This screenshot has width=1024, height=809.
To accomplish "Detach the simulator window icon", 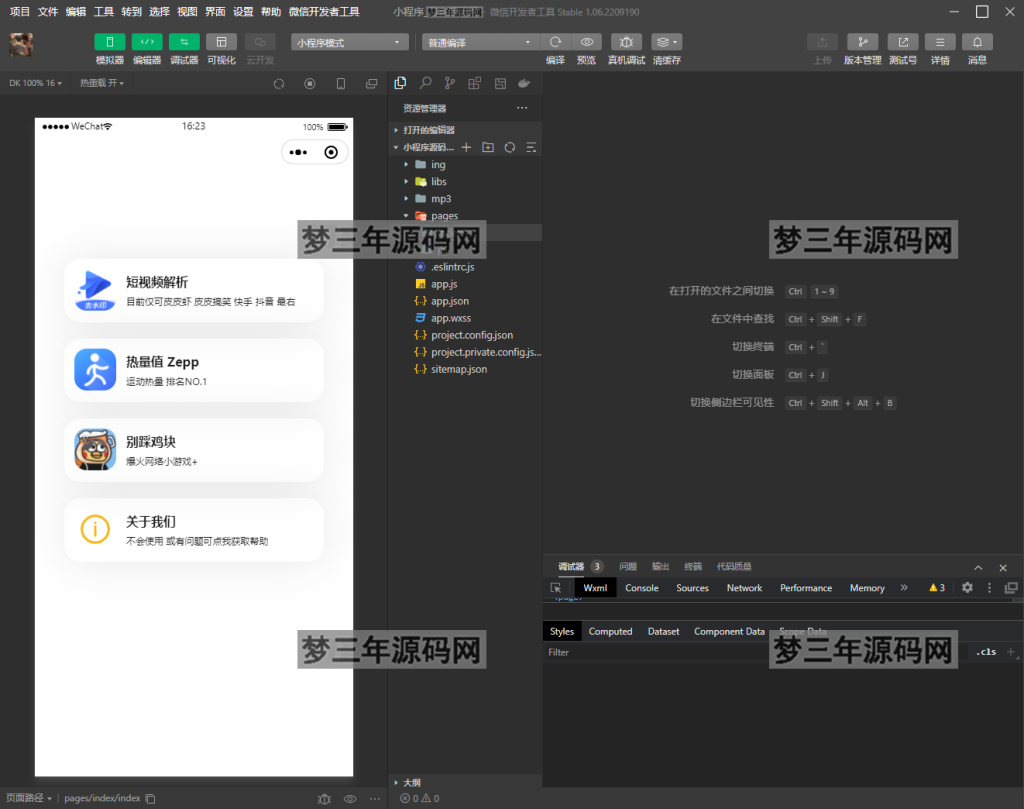I will point(372,84).
